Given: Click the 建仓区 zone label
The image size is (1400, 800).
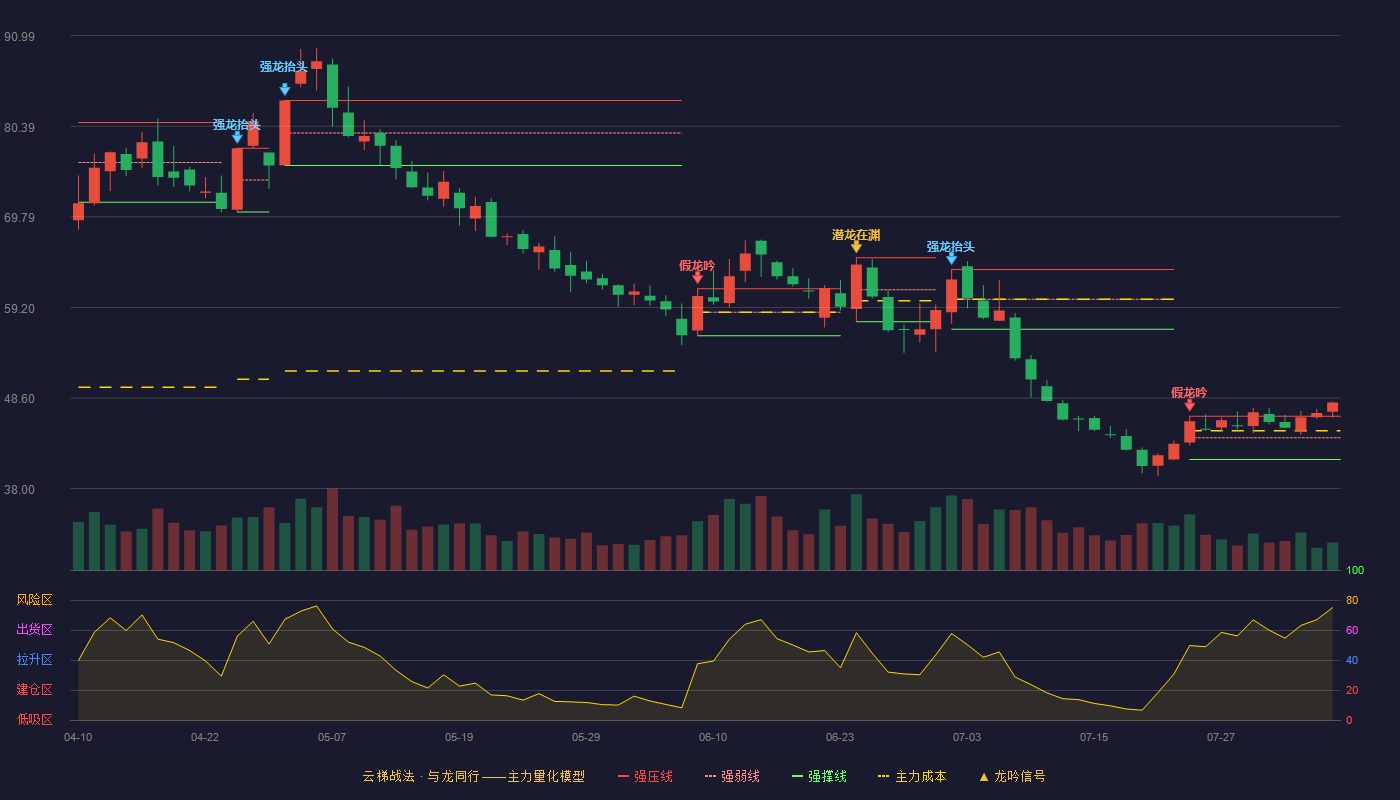Looking at the screenshot, I should pyautogui.click(x=34, y=690).
